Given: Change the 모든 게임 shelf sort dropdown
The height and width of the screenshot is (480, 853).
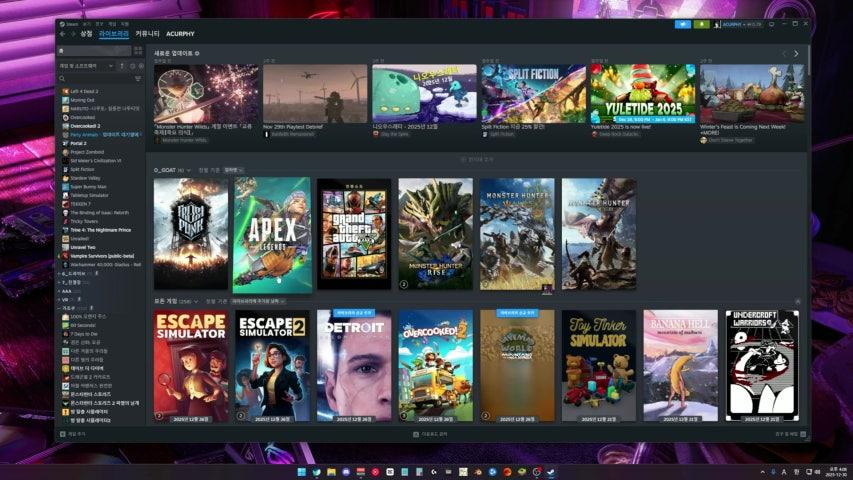Looking at the screenshot, I should coord(258,301).
